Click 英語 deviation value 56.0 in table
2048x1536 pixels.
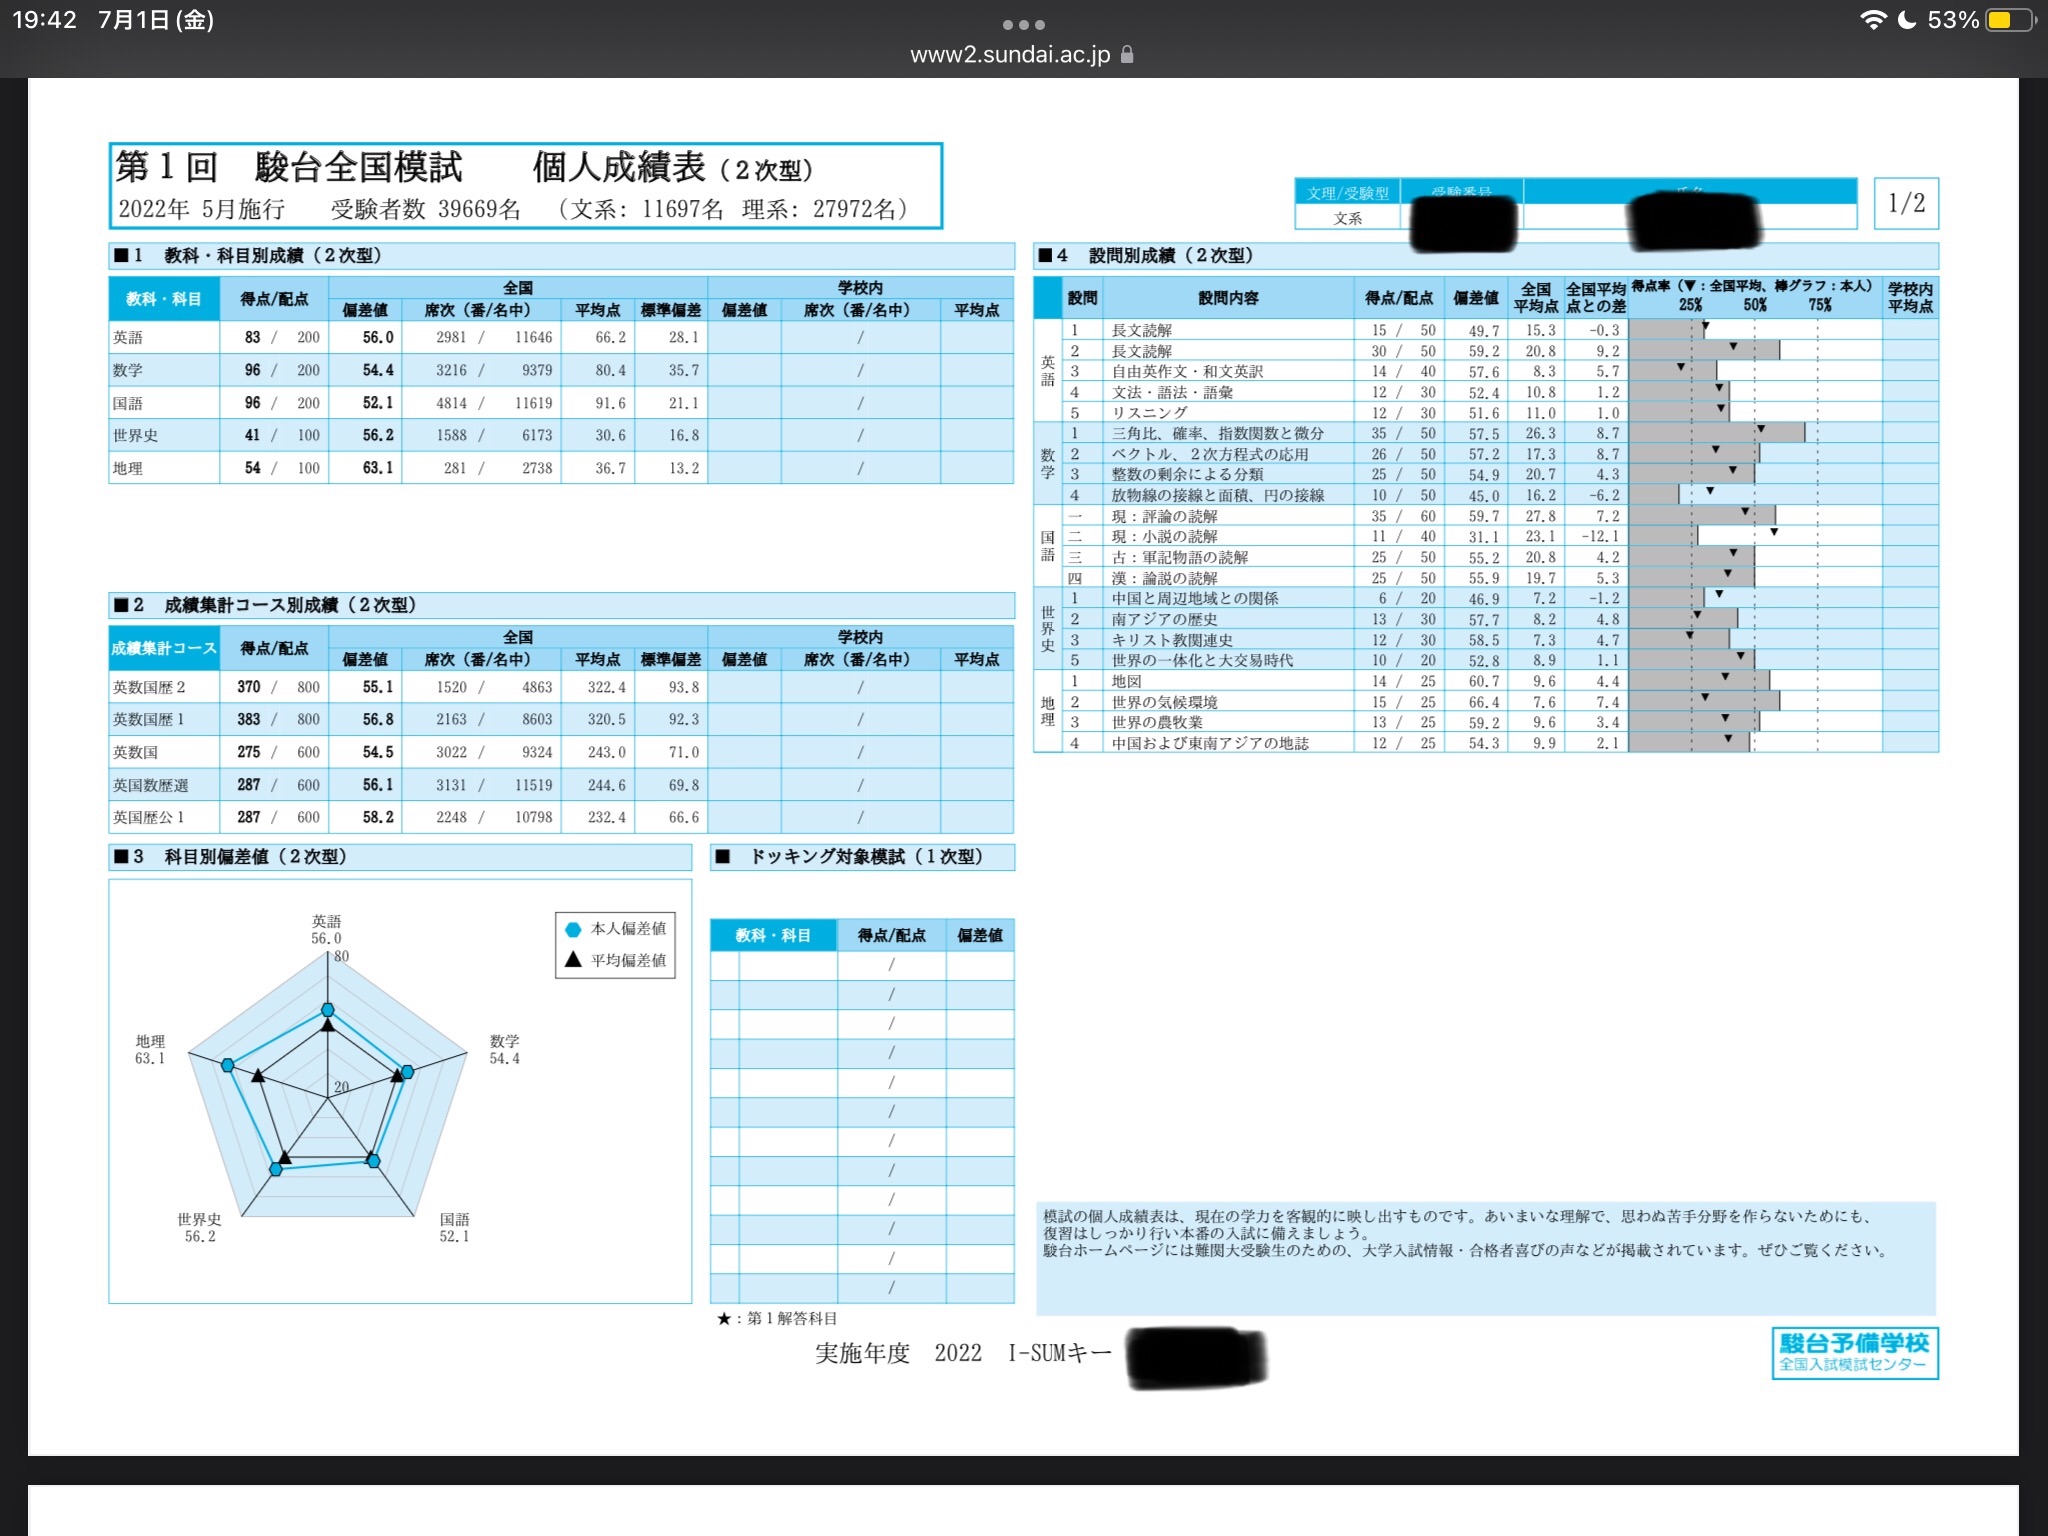pos(377,337)
